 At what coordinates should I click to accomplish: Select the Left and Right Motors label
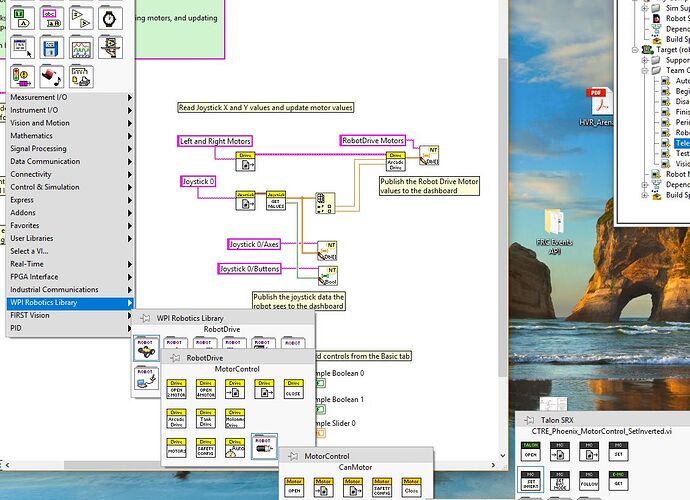coord(215,141)
